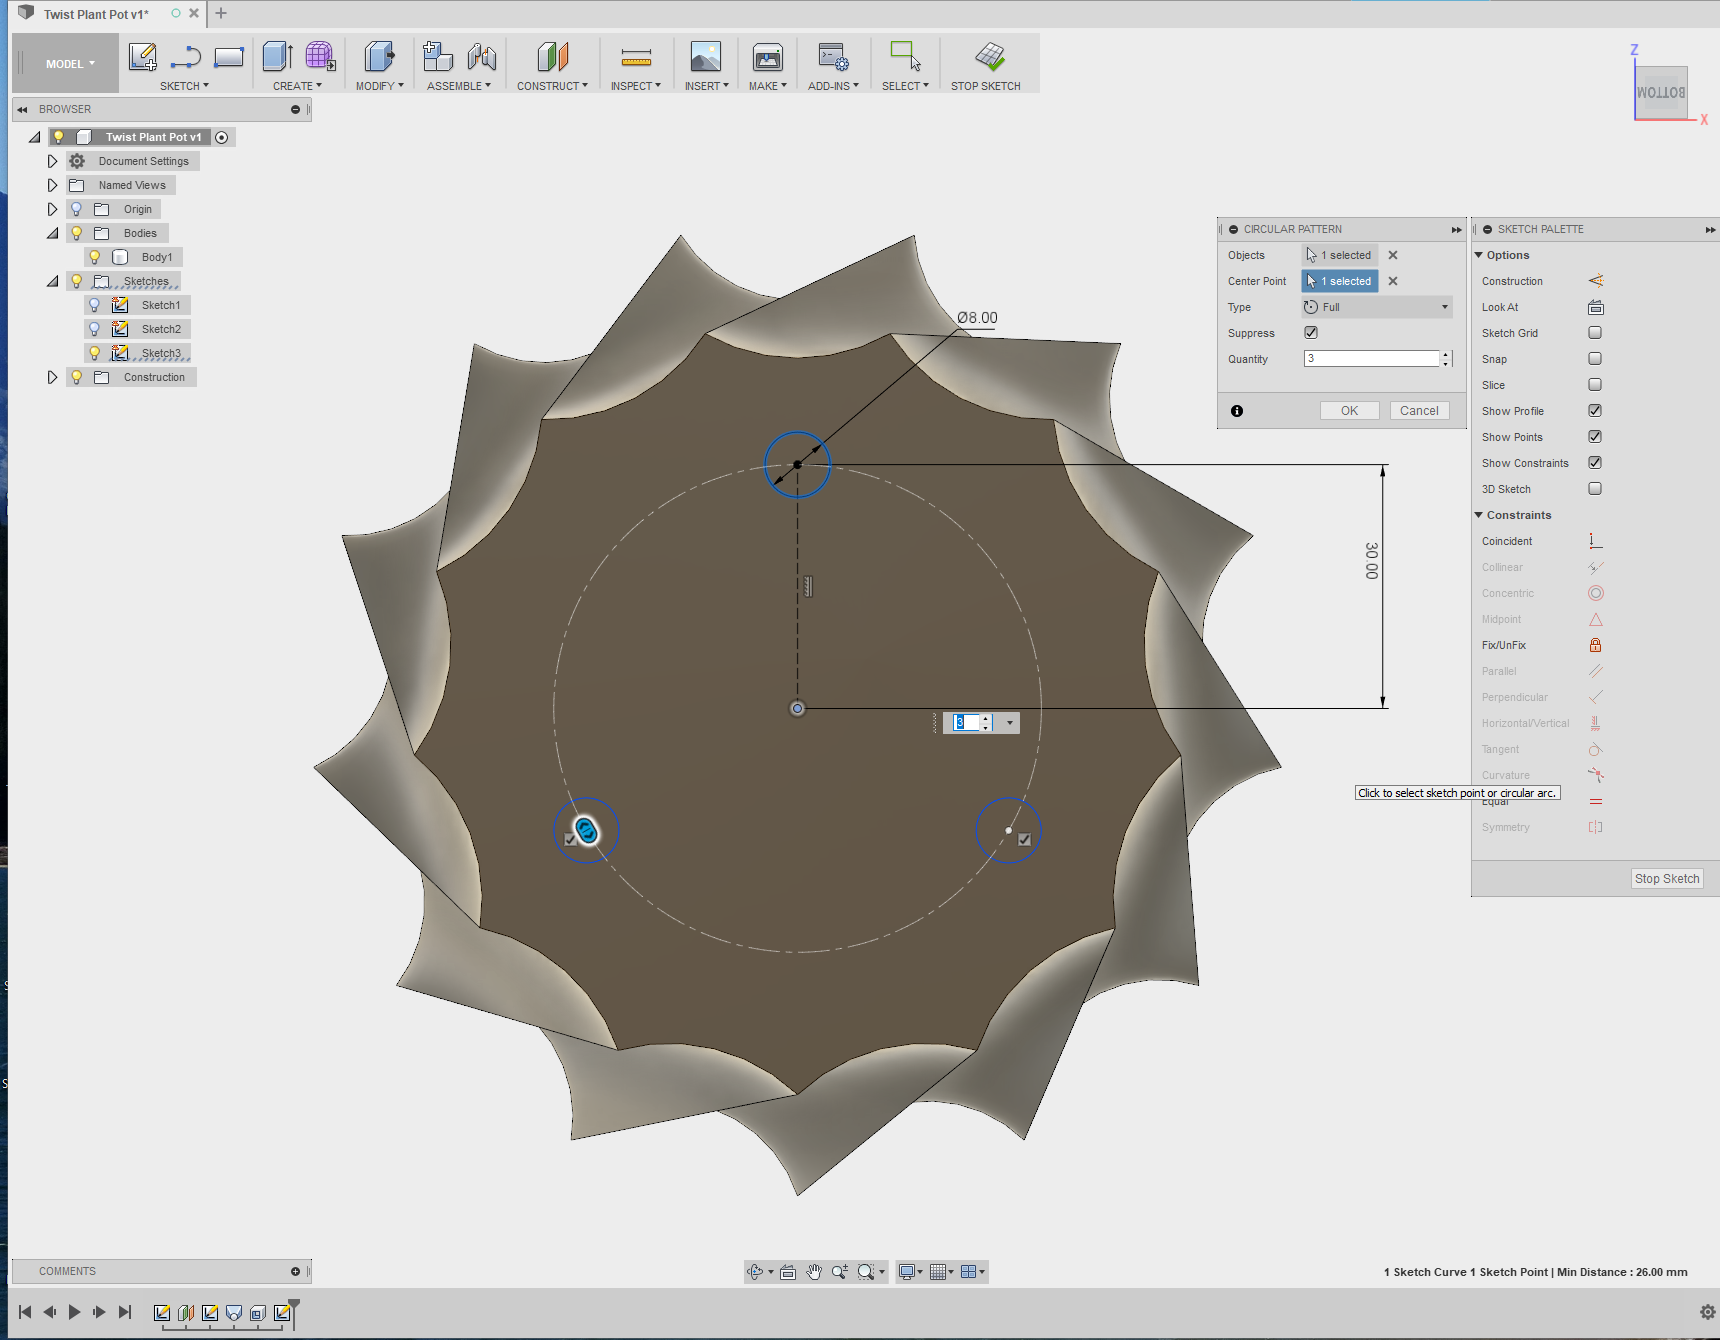Click the BOTTOM face of the view cube
Image resolution: width=1720 pixels, height=1340 pixels.
click(x=1661, y=93)
